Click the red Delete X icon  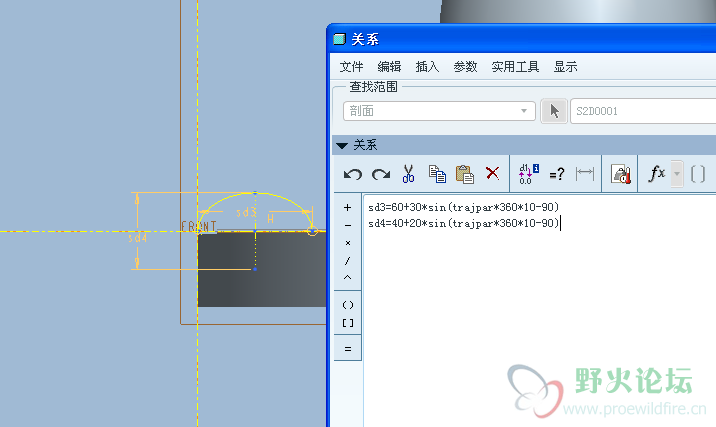492,173
